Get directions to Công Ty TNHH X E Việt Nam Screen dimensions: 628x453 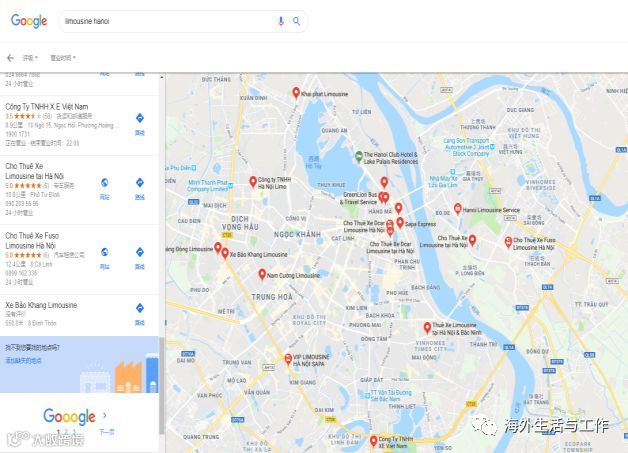coord(139,124)
